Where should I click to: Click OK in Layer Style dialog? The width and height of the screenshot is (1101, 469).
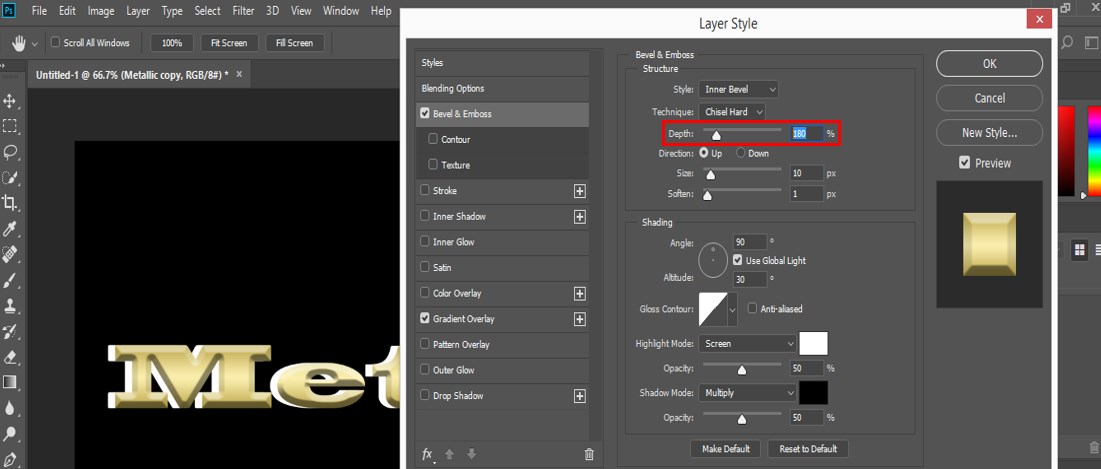(x=989, y=63)
